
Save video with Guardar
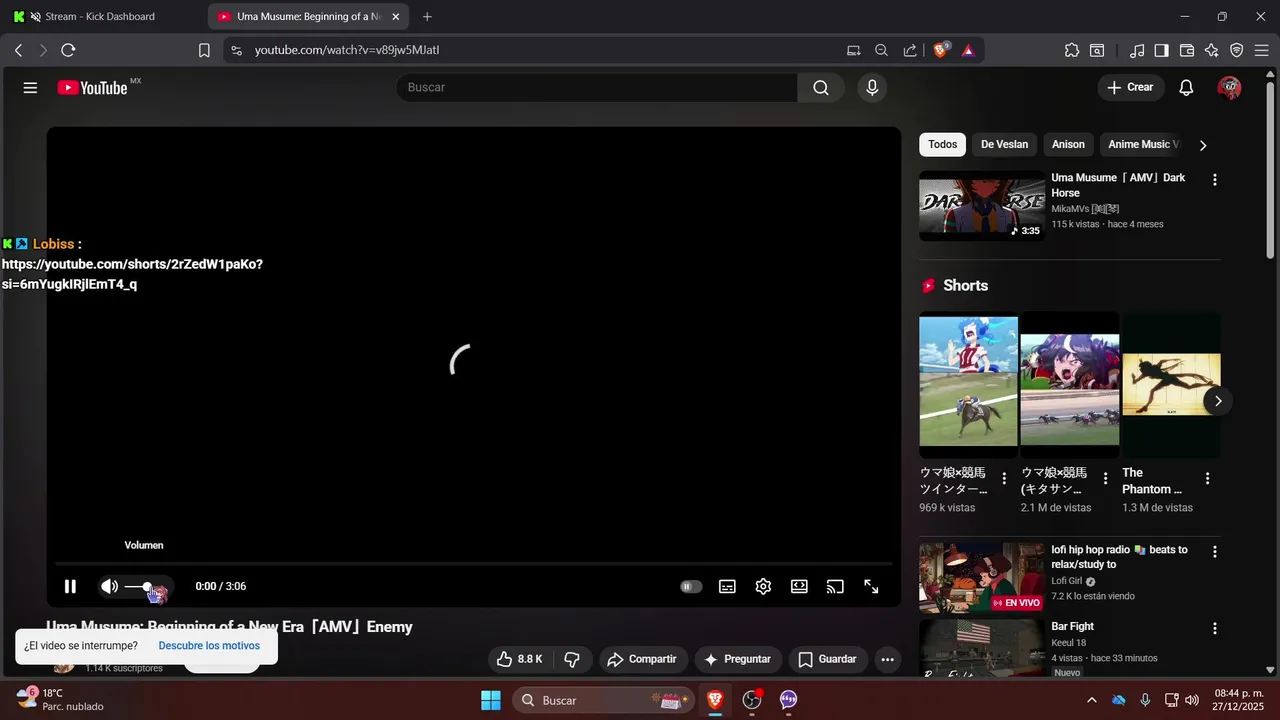pyautogui.click(x=828, y=659)
